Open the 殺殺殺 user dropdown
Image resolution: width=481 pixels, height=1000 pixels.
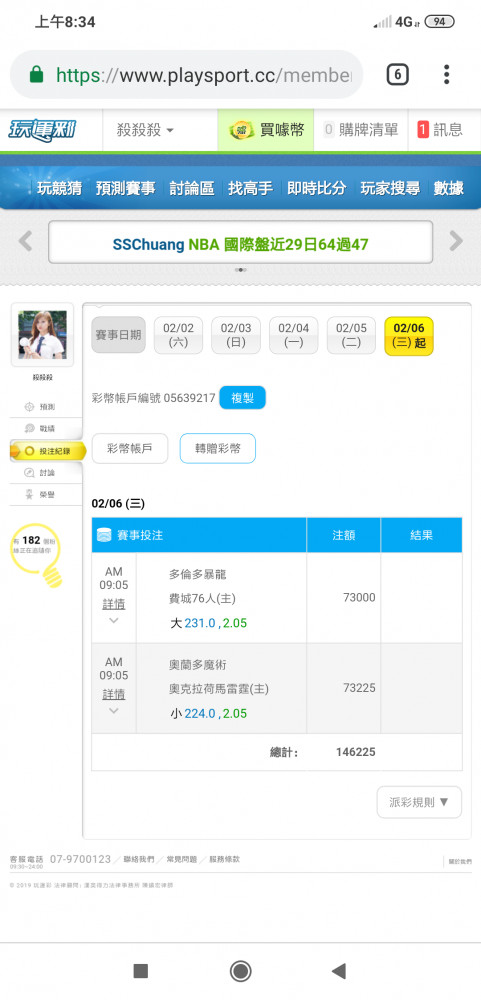pos(145,130)
